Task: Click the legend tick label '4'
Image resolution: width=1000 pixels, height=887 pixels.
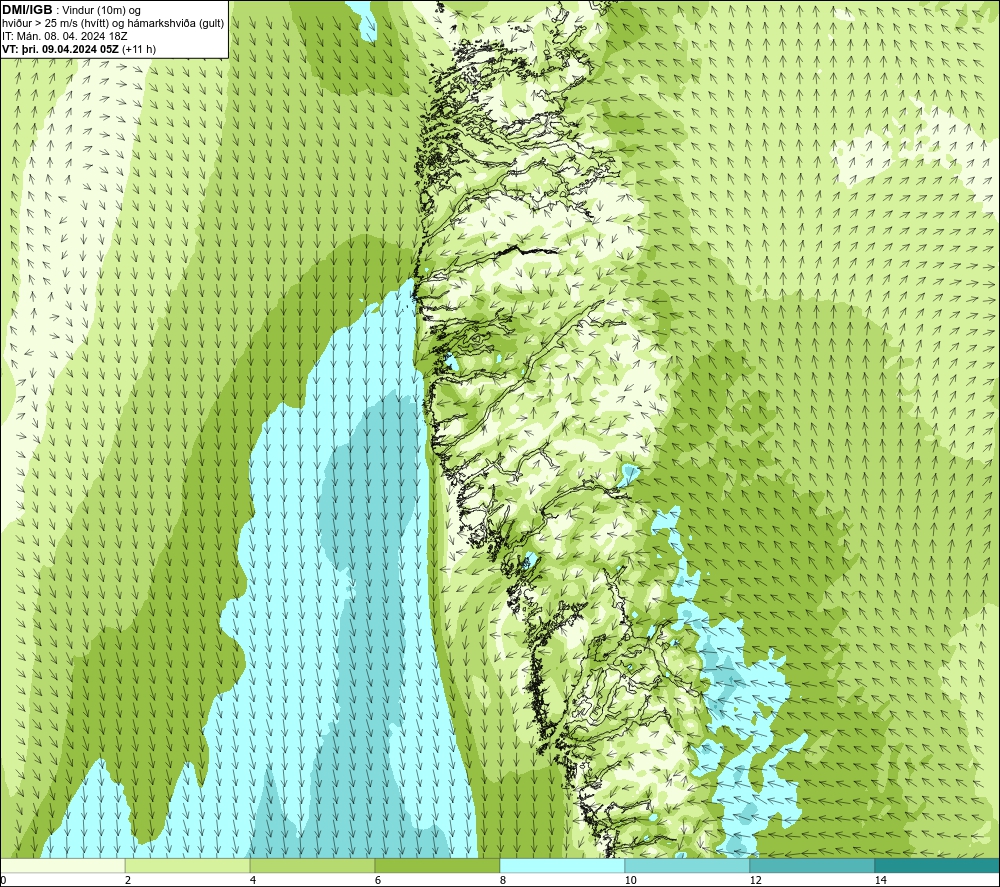Action: pyautogui.click(x=253, y=880)
